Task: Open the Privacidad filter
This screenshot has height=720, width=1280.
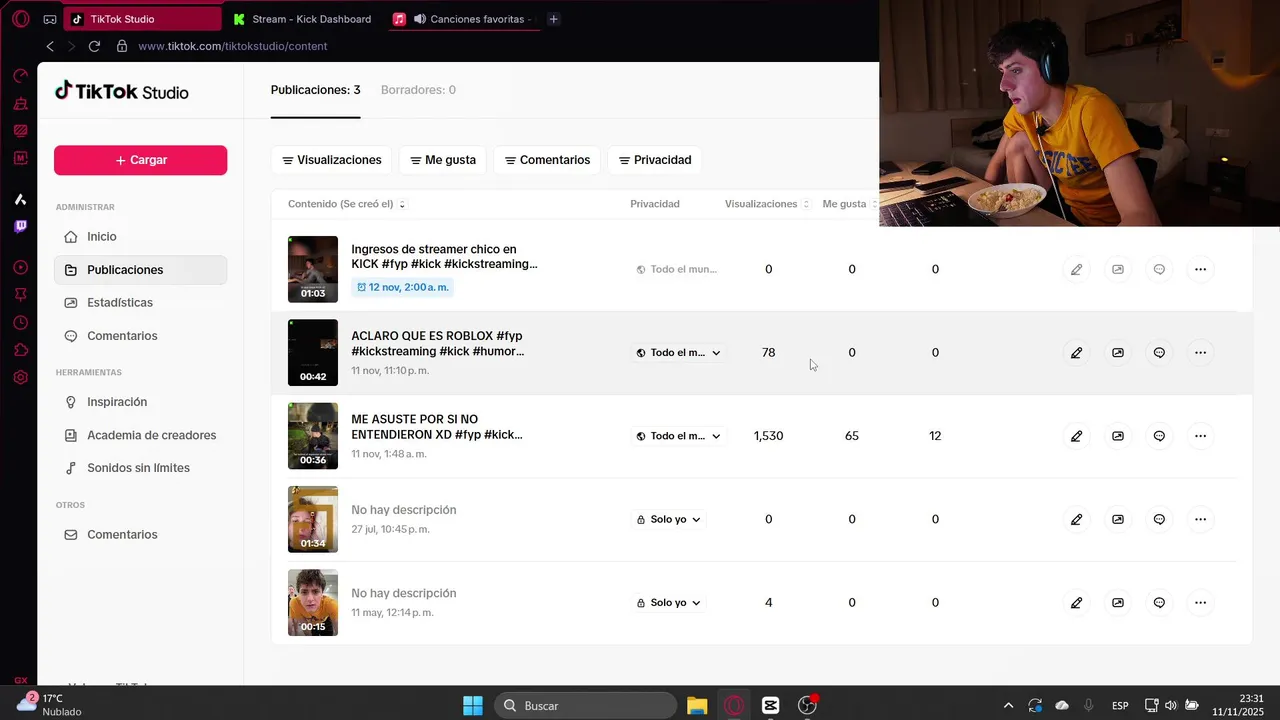Action: (654, 160)
